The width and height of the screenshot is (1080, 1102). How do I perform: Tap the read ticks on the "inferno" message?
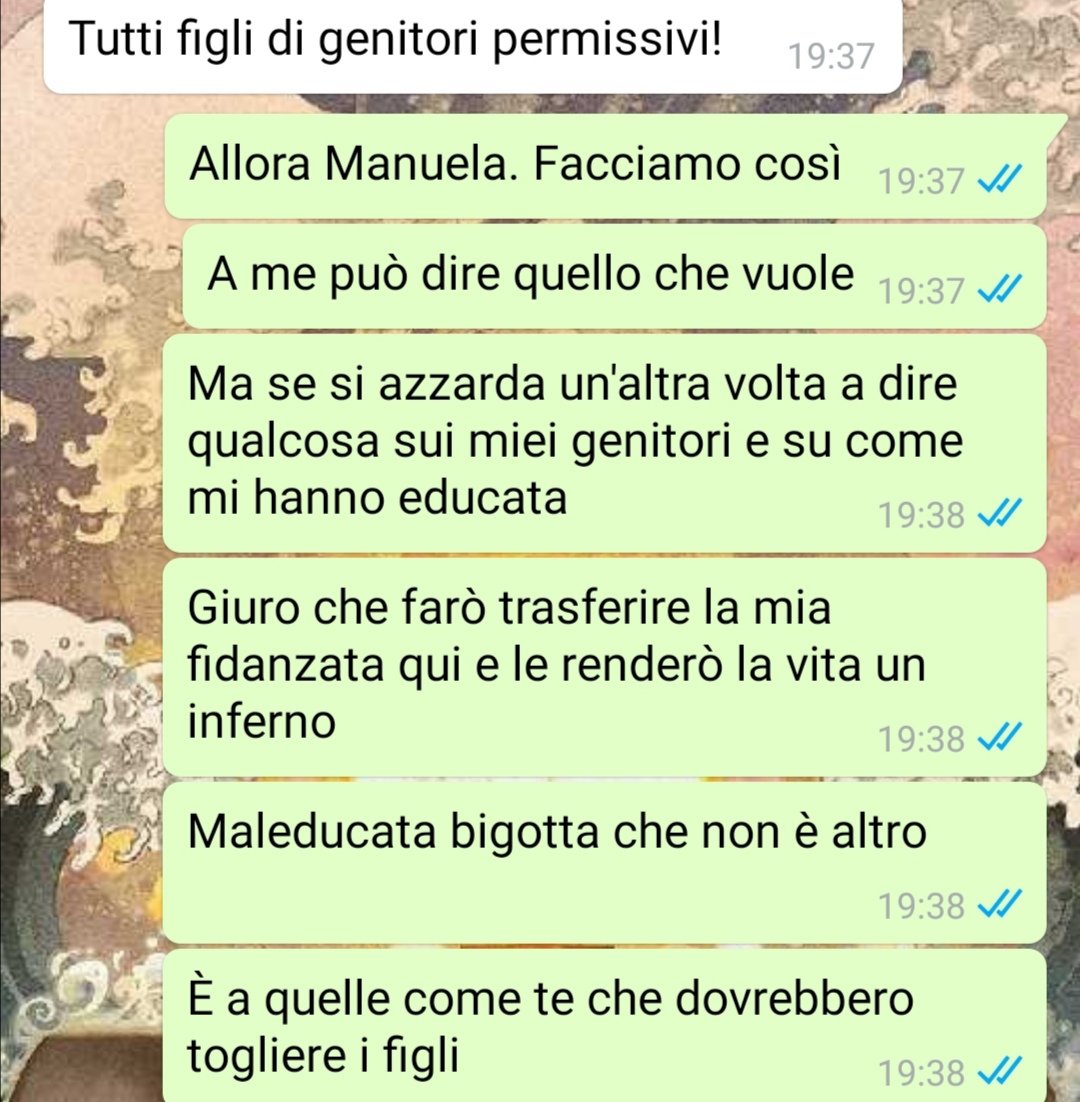pyautogui.click(x=1000, y=738)
